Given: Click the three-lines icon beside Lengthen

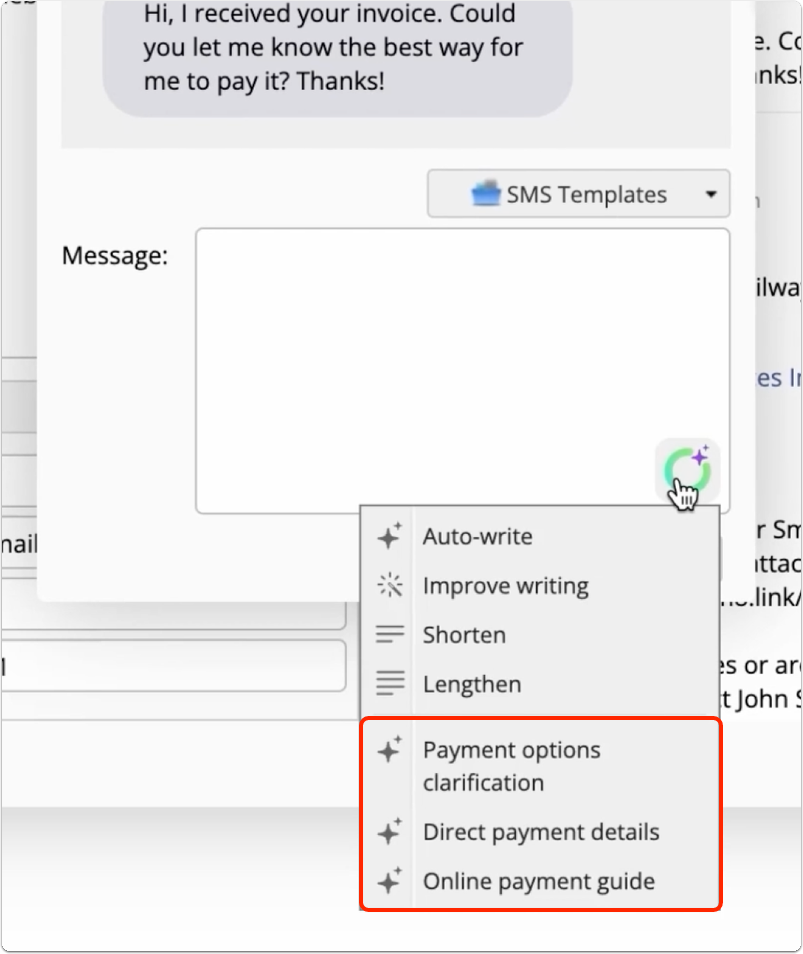Looking at the screenshot, I should click(388, 683).
